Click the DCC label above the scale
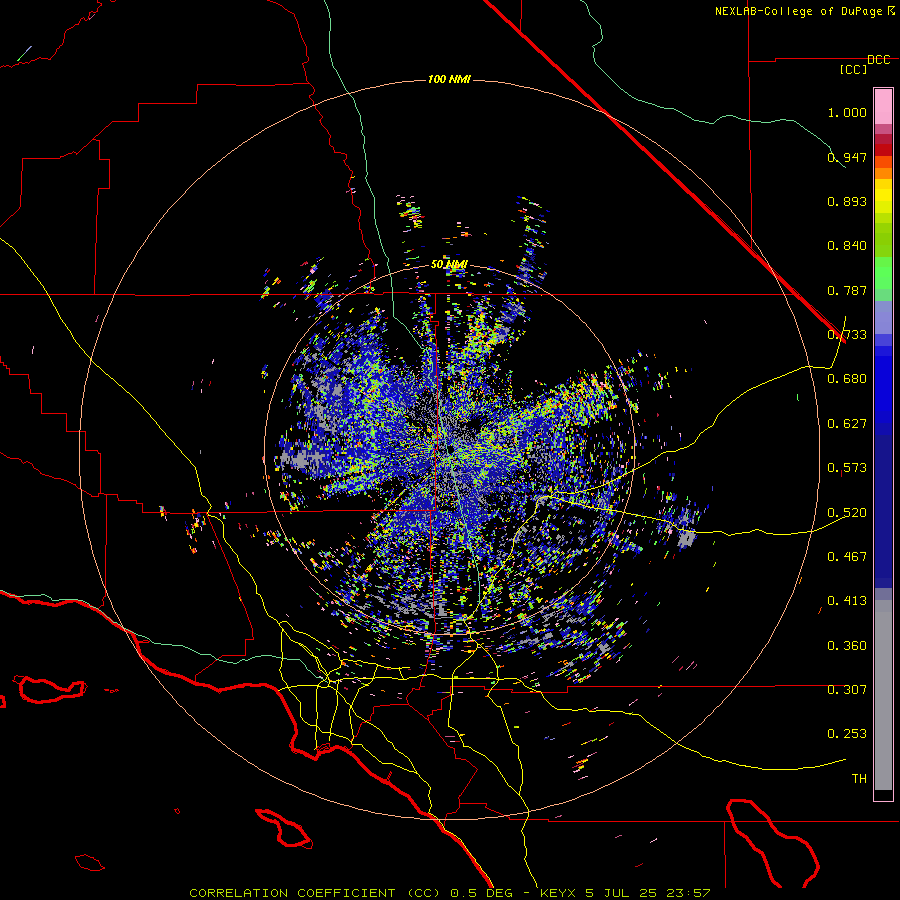 coord(878,60)
